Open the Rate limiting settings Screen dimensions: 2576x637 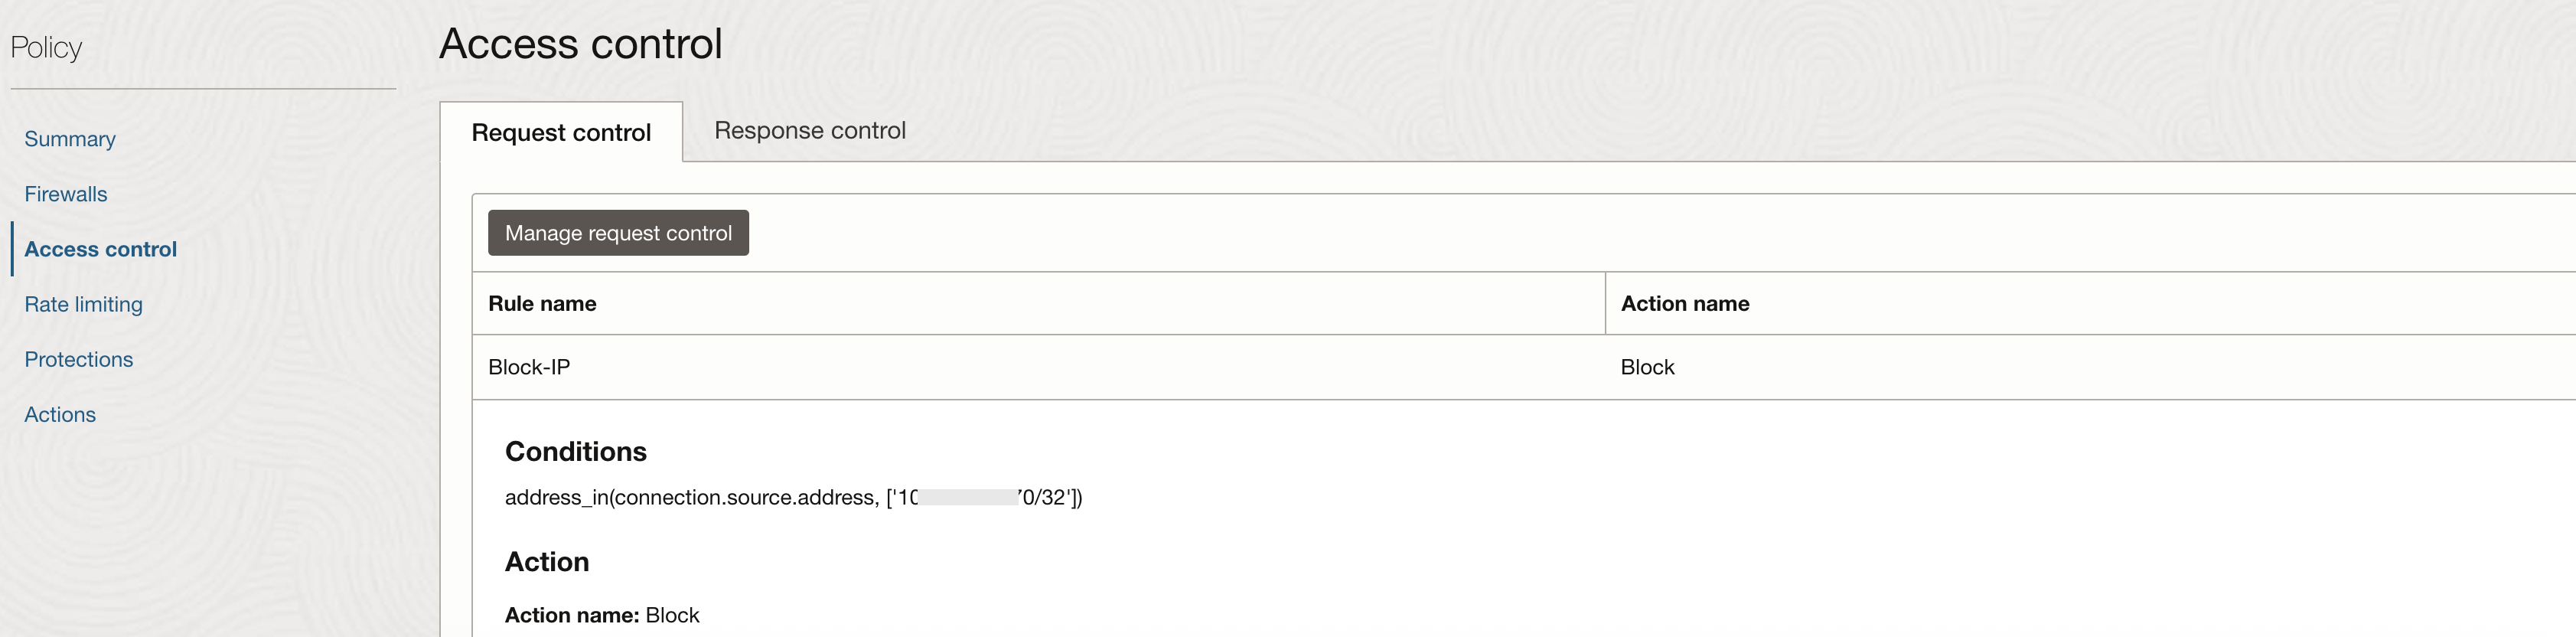coord(83,304)
